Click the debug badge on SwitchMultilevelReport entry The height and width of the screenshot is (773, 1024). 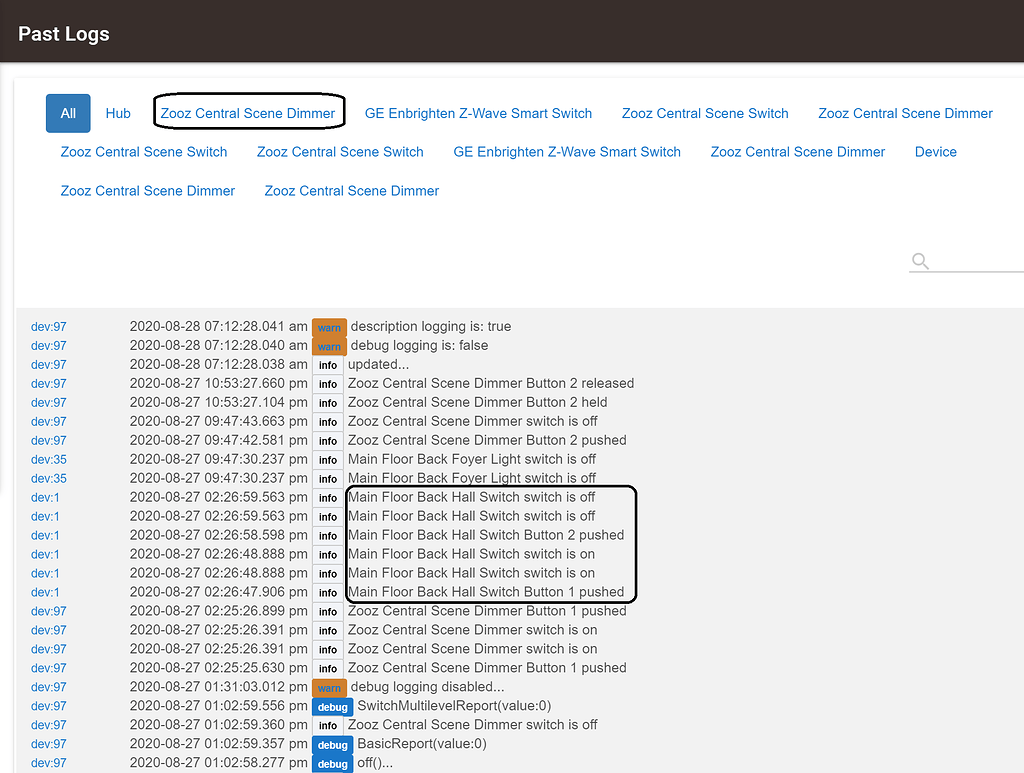coord(332,706)
